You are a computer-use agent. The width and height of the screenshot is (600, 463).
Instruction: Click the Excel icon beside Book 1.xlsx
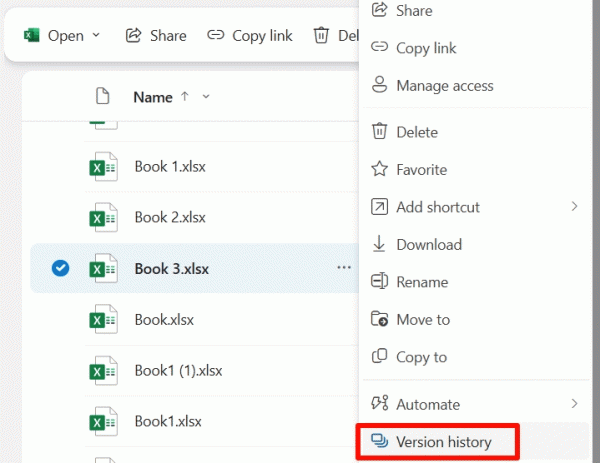point(99,167)
